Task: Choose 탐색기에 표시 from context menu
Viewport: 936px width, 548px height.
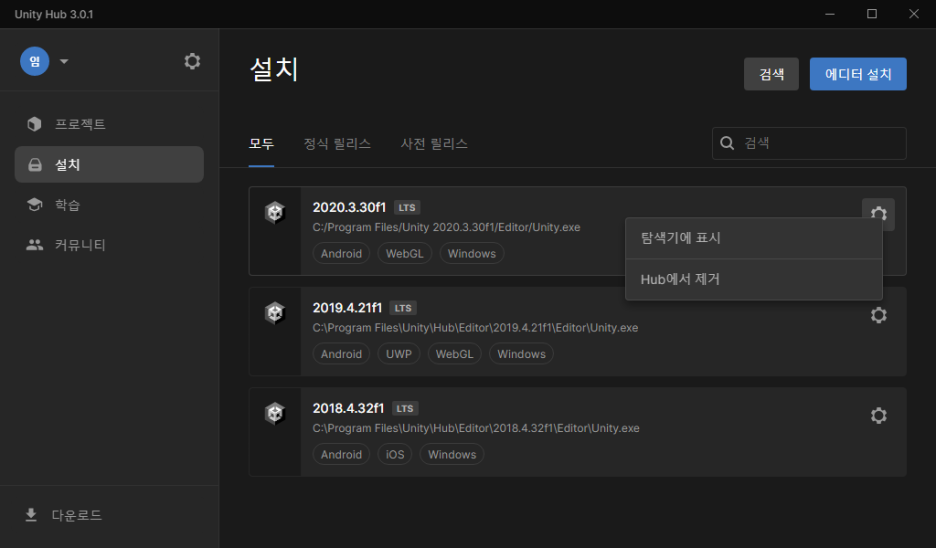Action: [753, 238]
